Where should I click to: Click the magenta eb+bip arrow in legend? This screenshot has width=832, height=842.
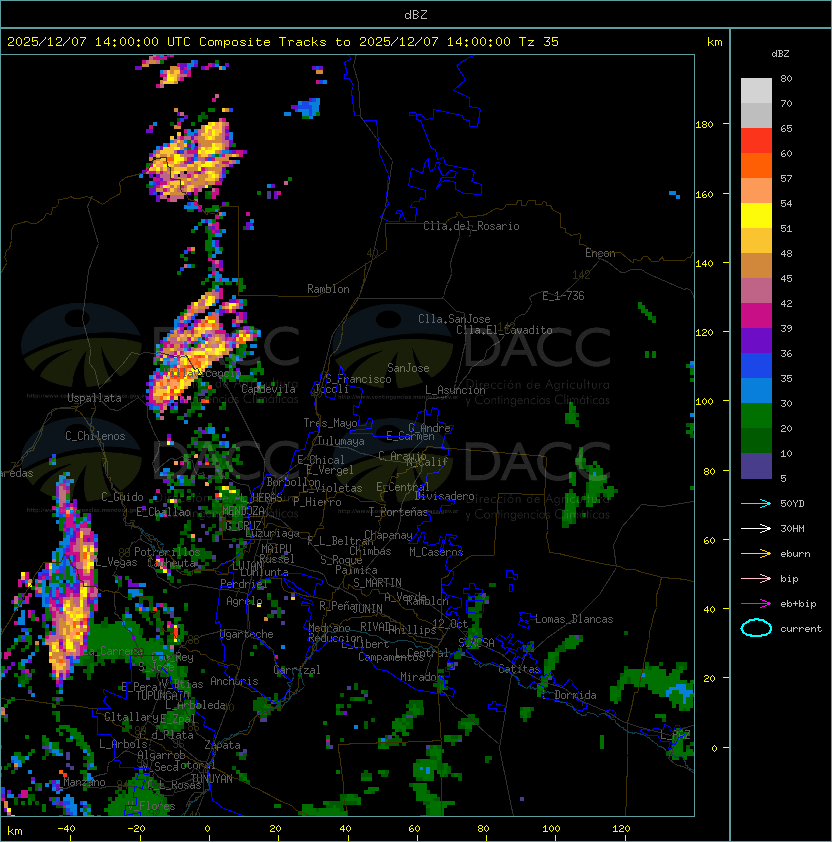coord(756,604)
